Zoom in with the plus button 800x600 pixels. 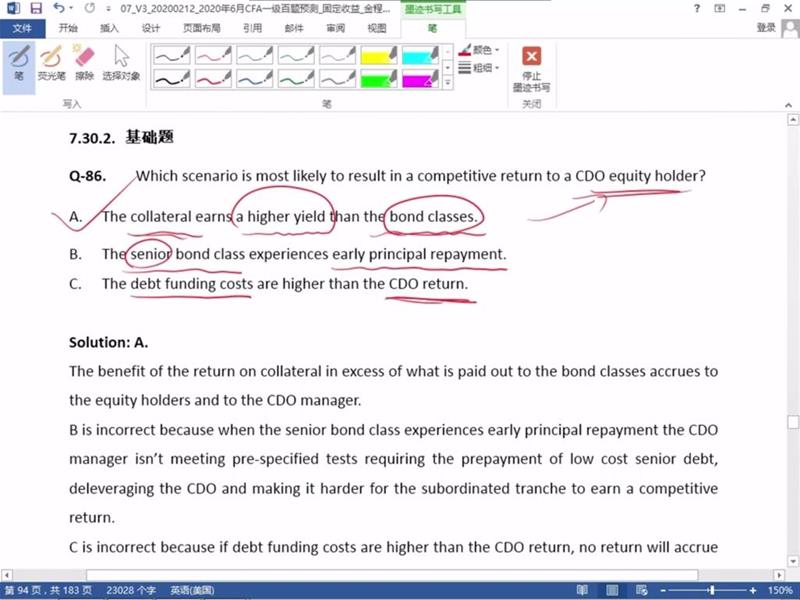point(753,590)
